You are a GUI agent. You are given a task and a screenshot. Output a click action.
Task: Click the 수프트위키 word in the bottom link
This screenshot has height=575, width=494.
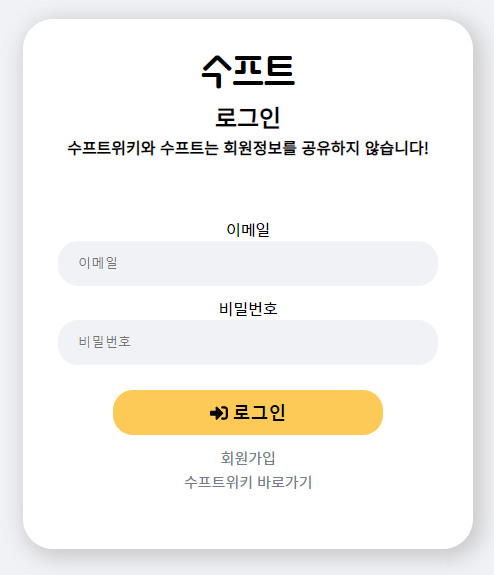point(218,482)
